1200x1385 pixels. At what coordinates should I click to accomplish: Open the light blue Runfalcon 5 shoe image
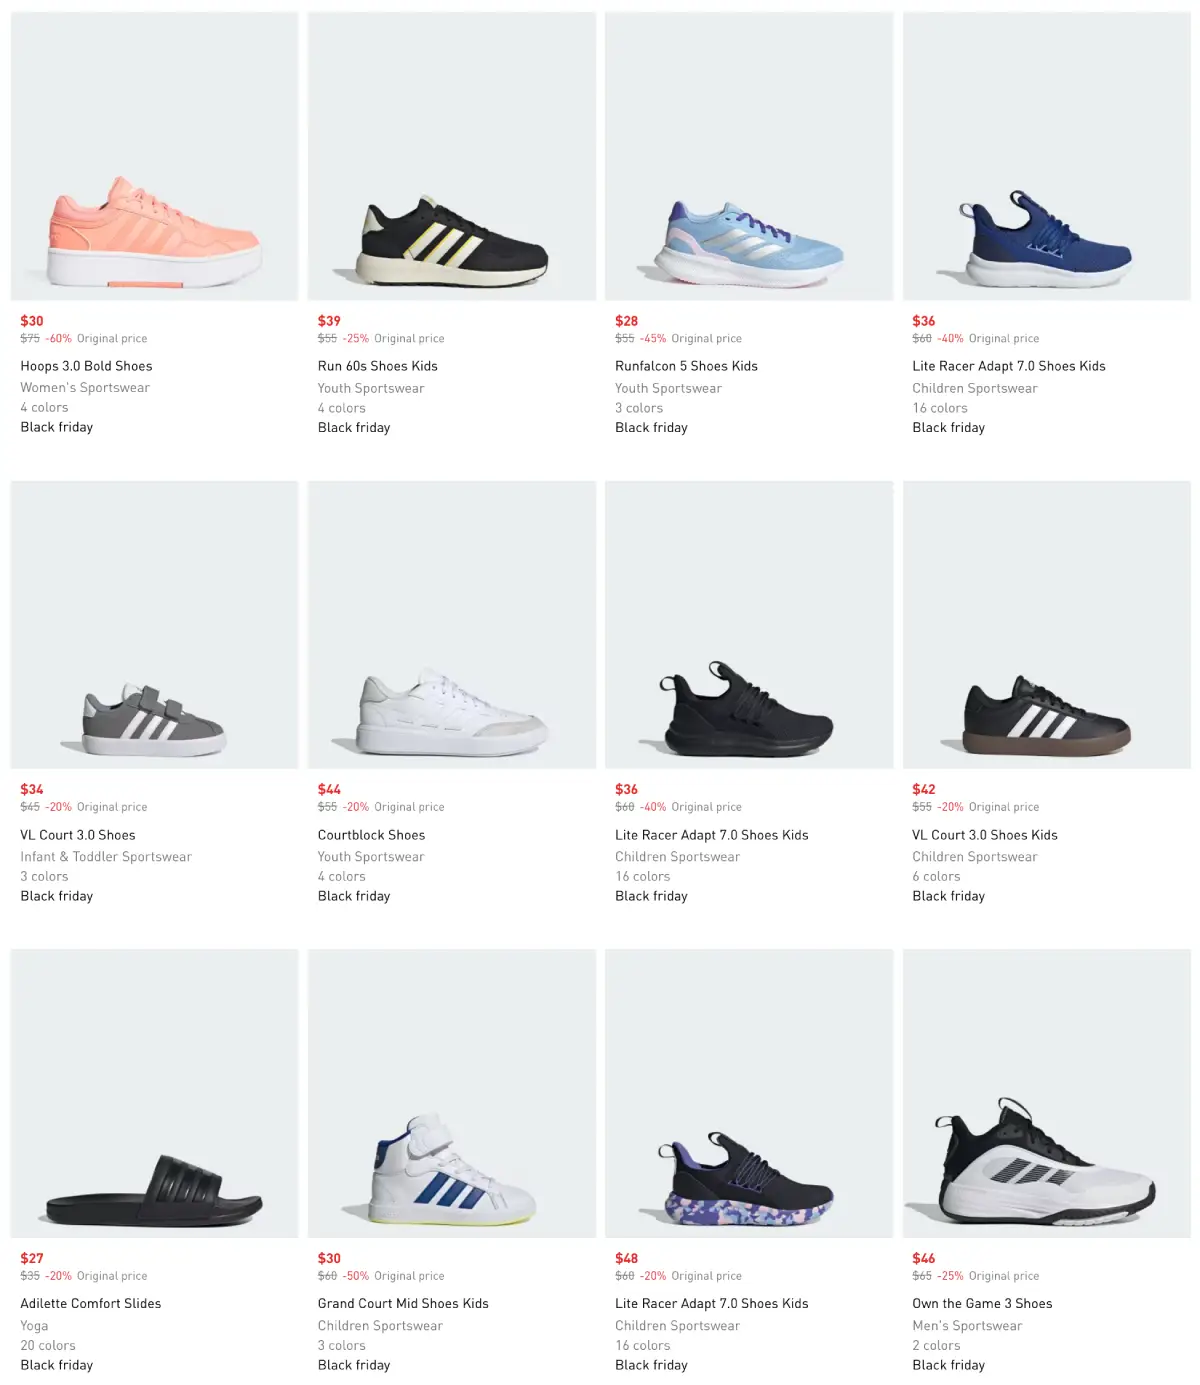pos(749,156)
